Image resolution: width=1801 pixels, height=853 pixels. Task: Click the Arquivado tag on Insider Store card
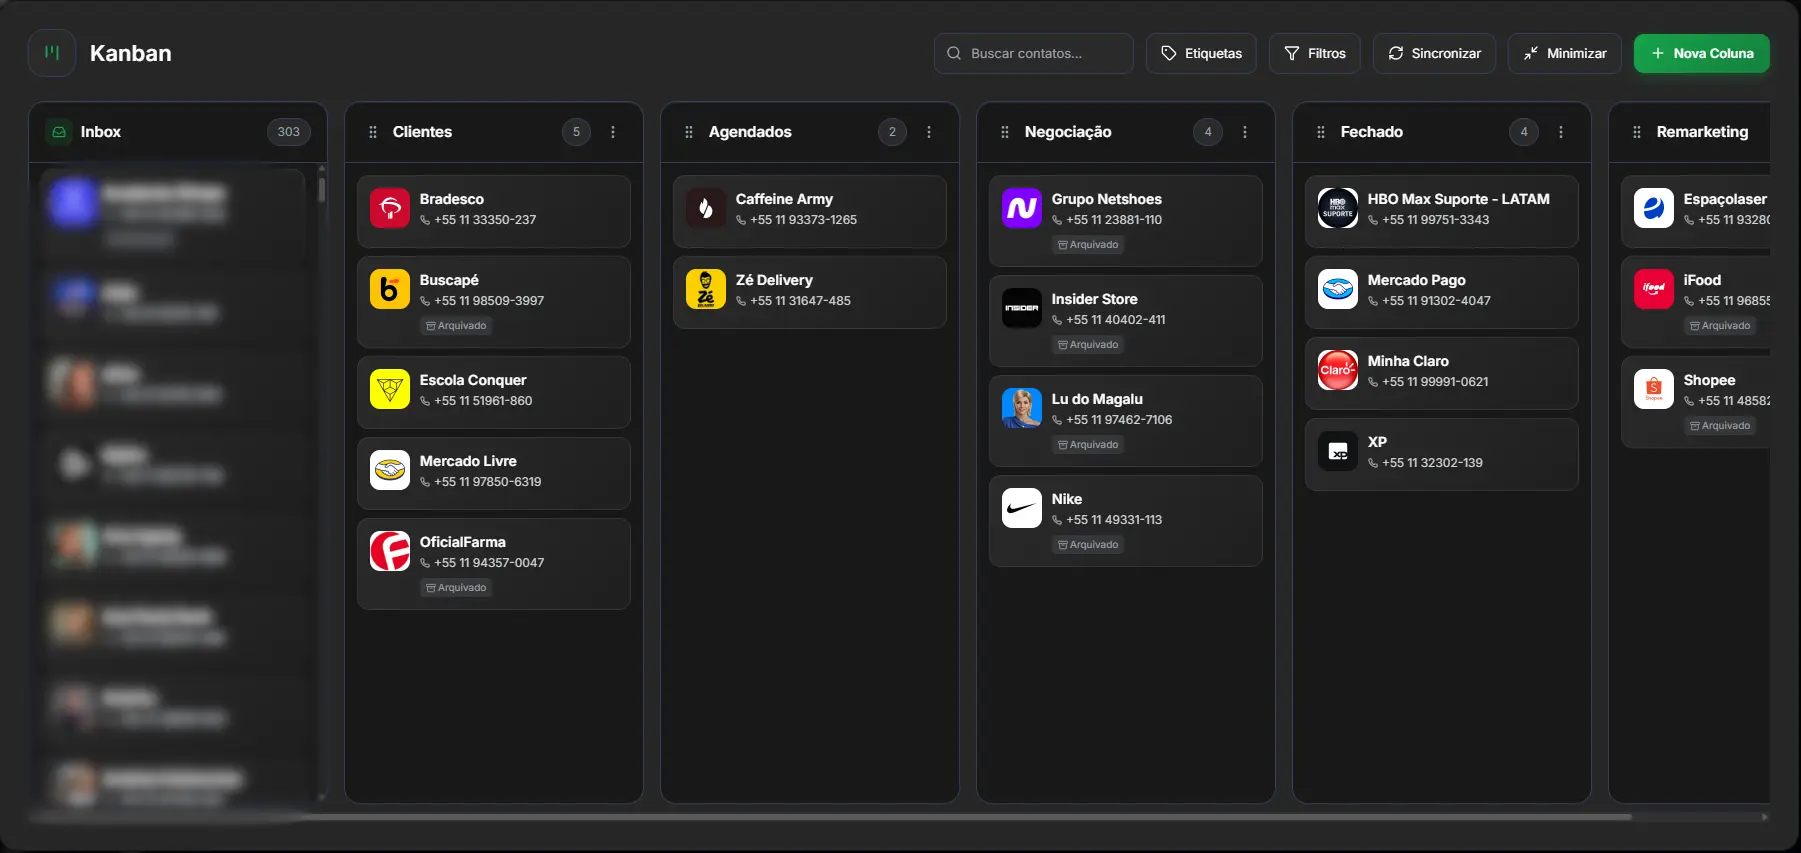(x=1088, y=345)
